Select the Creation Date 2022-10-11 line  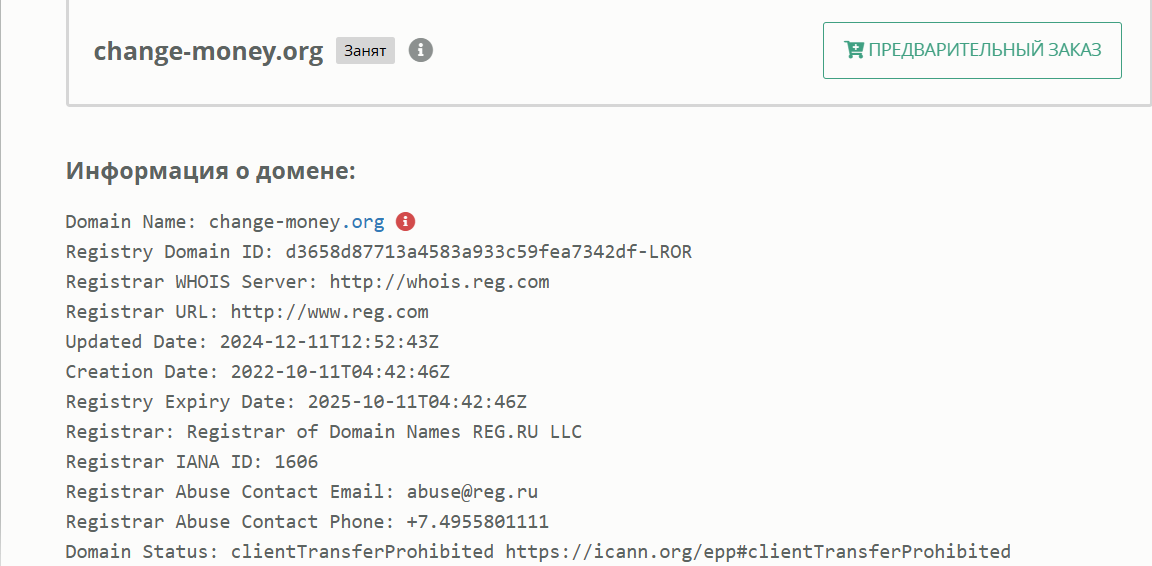[258, 372]
